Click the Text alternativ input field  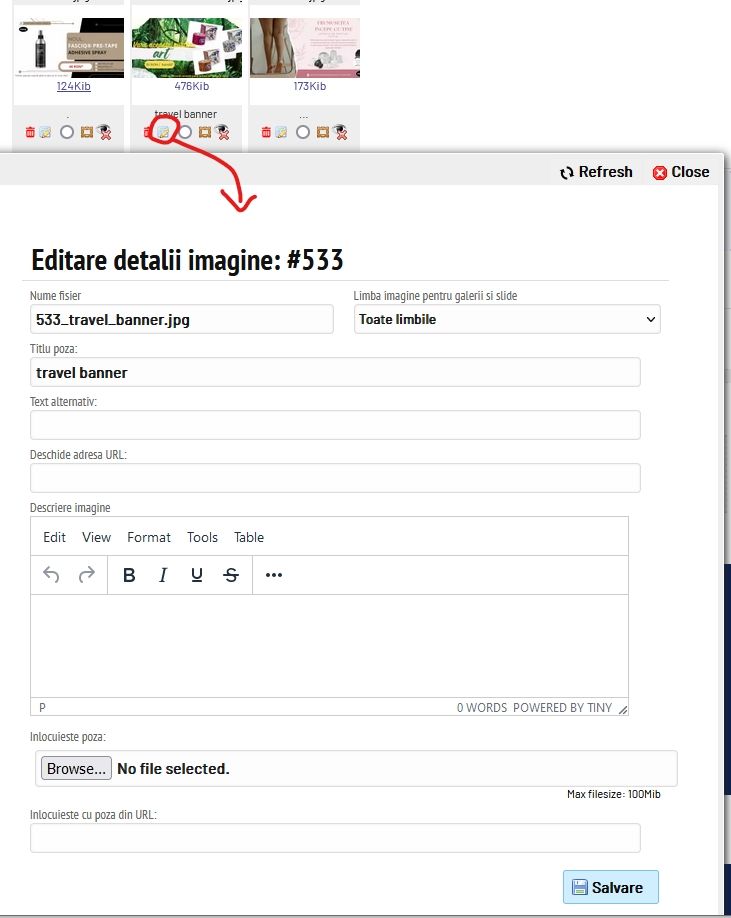point(335,425)
